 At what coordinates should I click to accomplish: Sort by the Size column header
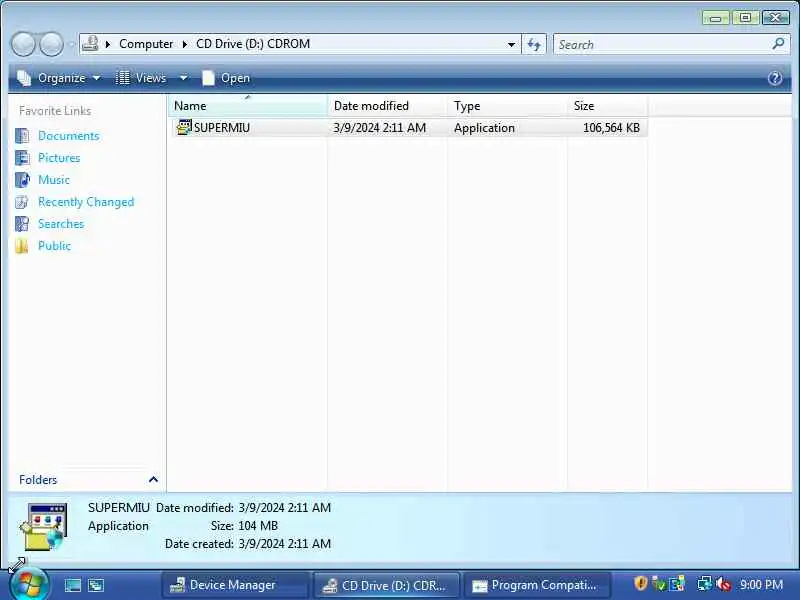(x=607, y=106)
